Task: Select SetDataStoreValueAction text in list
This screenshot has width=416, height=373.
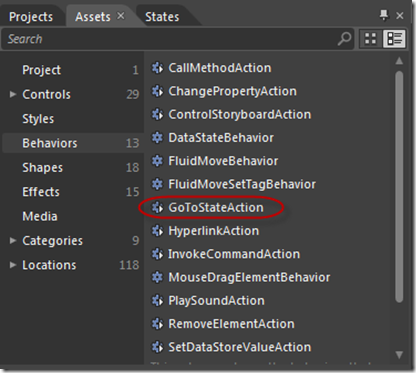Action: [x=240, y=347]
